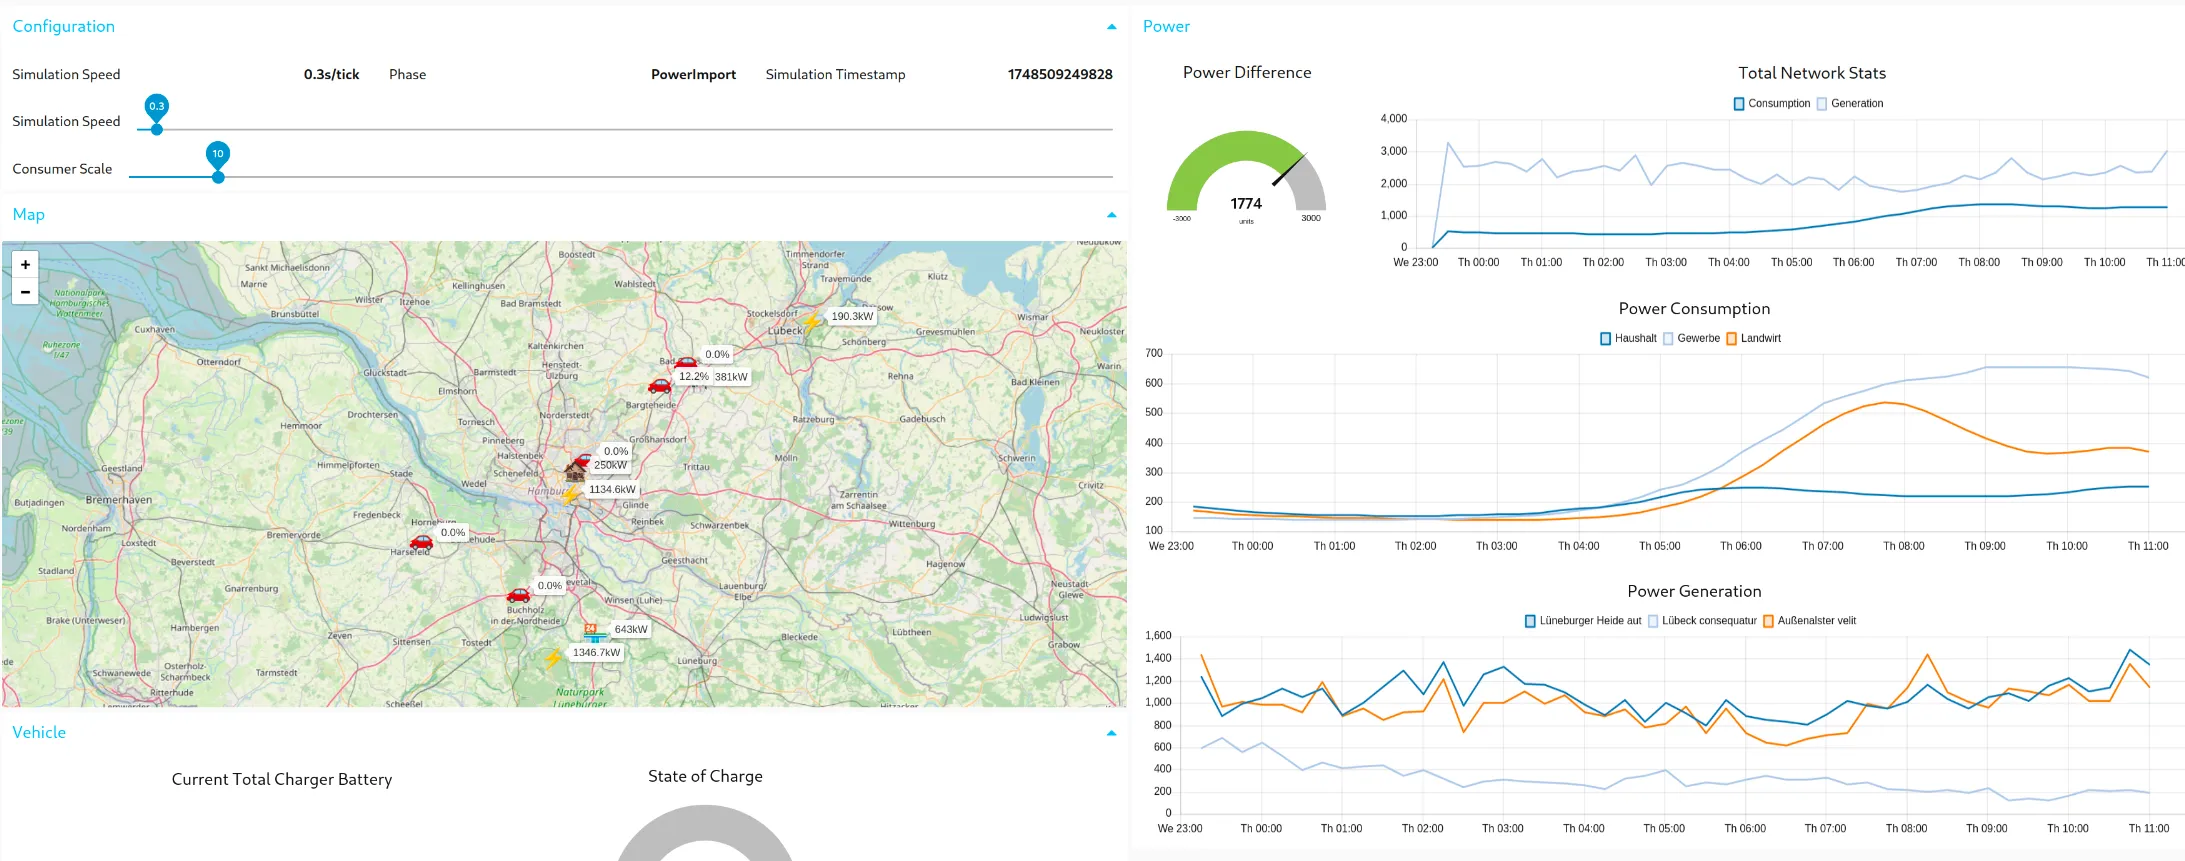Click the Power Generation chart title
The width and height of the screenshot is (2185, 861).
pos(1694,592)
